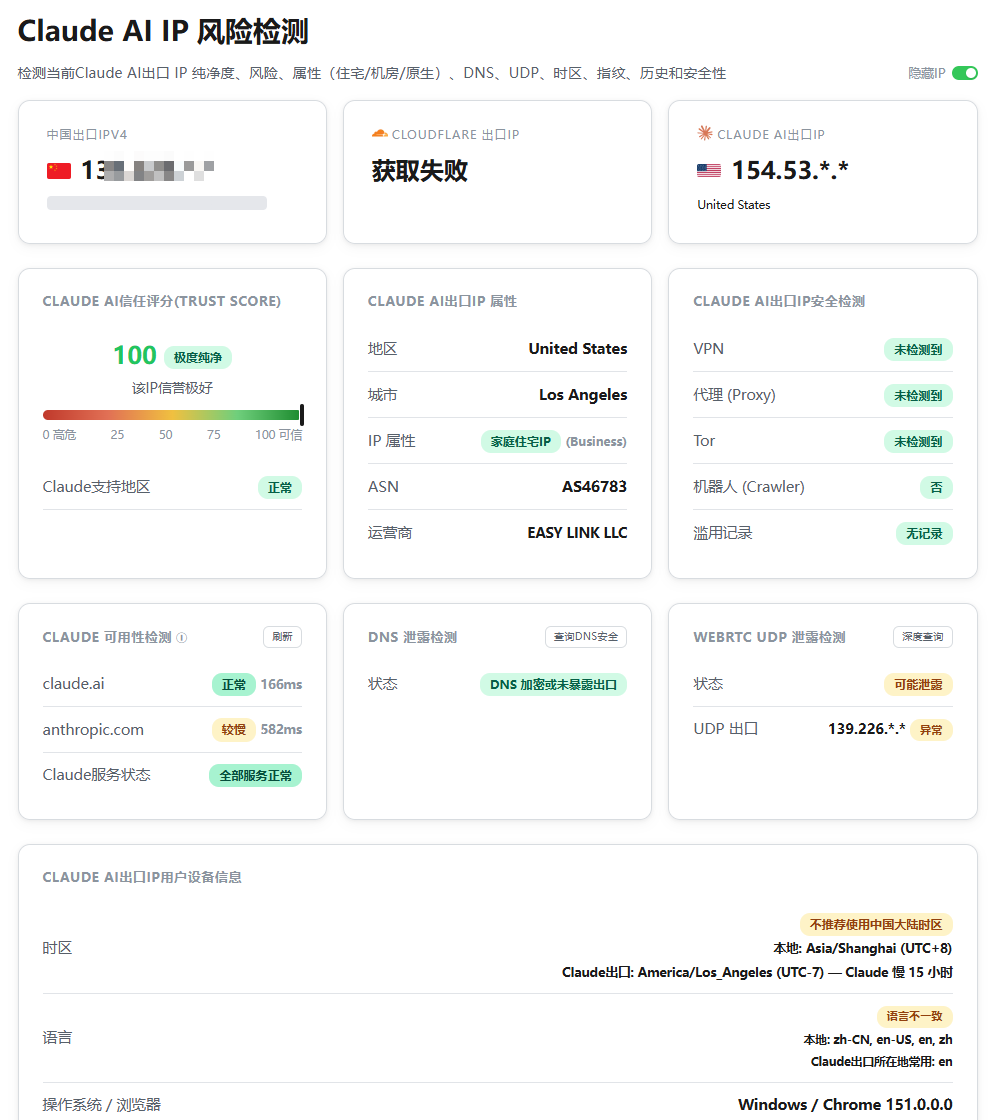Click the 本地: zh-CN, en-US language line
The image size is (999, 1120).
click(878, 1040)
